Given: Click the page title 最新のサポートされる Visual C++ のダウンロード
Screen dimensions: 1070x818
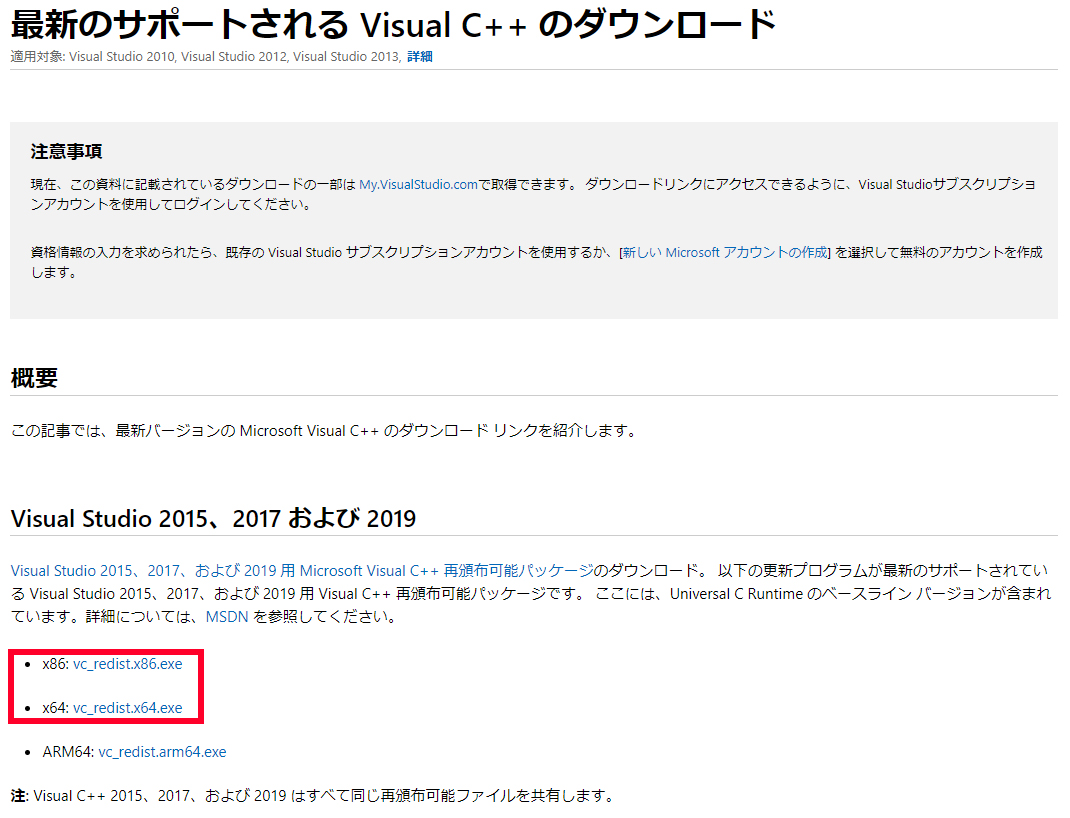Looking at the screenshot, I should [x=394, y=25].
